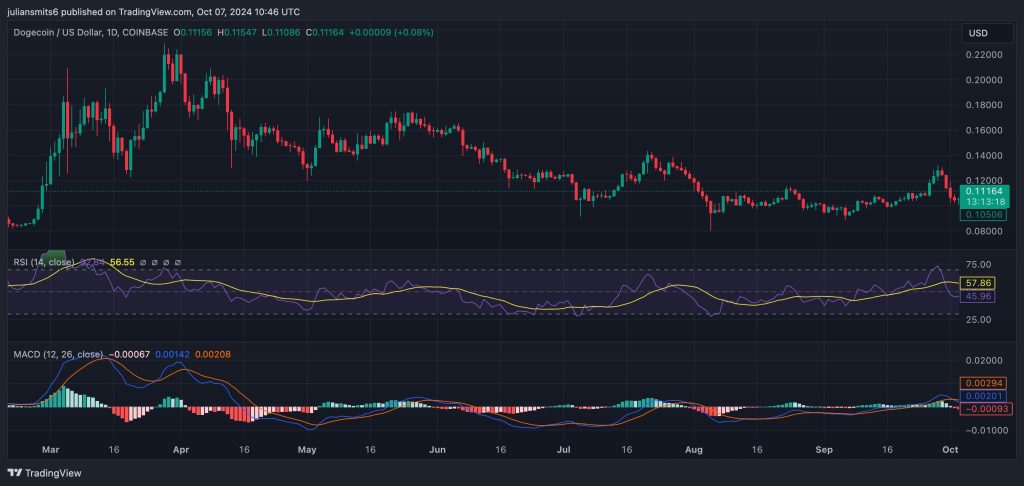The width and height of the screenshot is (1024, 486).
Task: Click the MACD orange tag 0.00294
Action: coord(984,383)
